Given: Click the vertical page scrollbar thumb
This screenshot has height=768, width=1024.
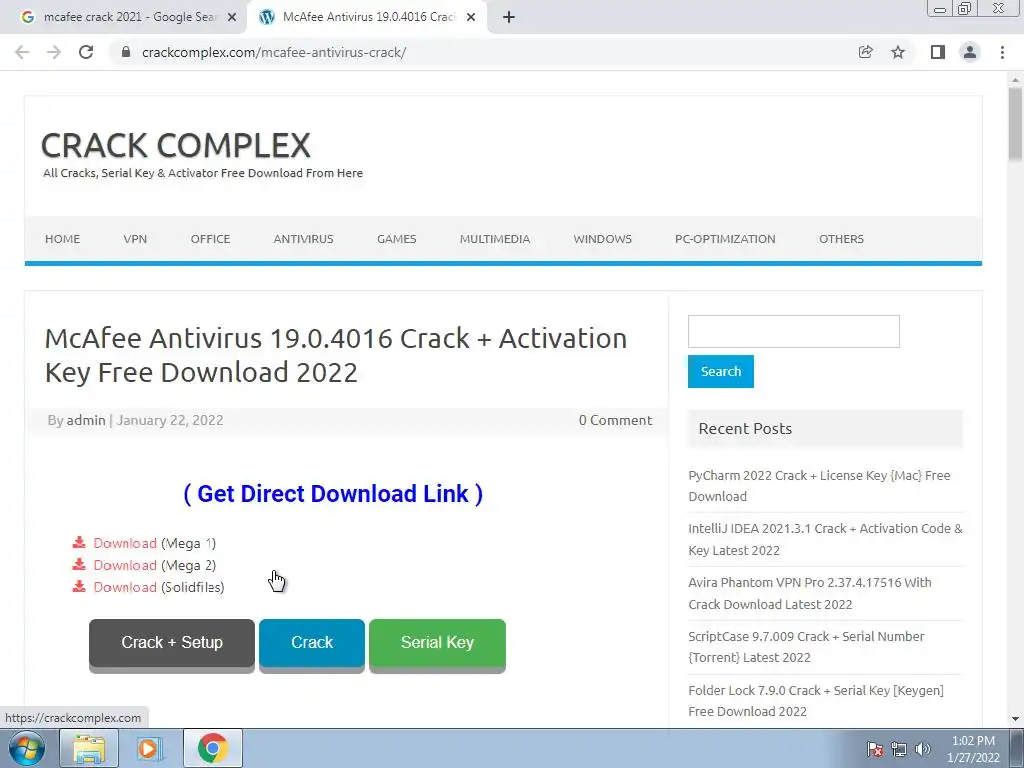Looking at the screenshot, I should click(x=1015, y=124).
